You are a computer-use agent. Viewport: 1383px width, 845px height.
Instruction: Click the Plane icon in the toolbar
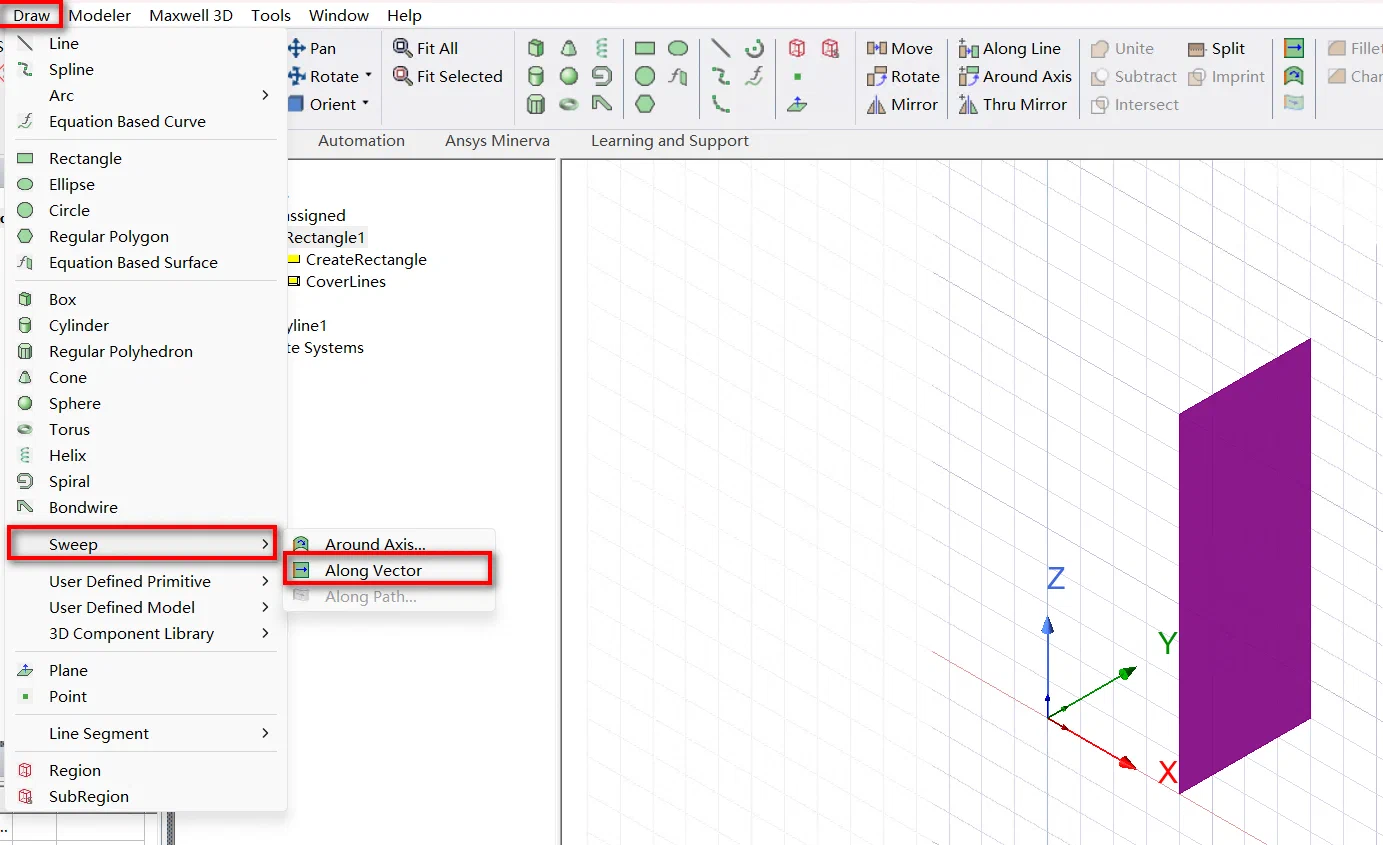797,104
